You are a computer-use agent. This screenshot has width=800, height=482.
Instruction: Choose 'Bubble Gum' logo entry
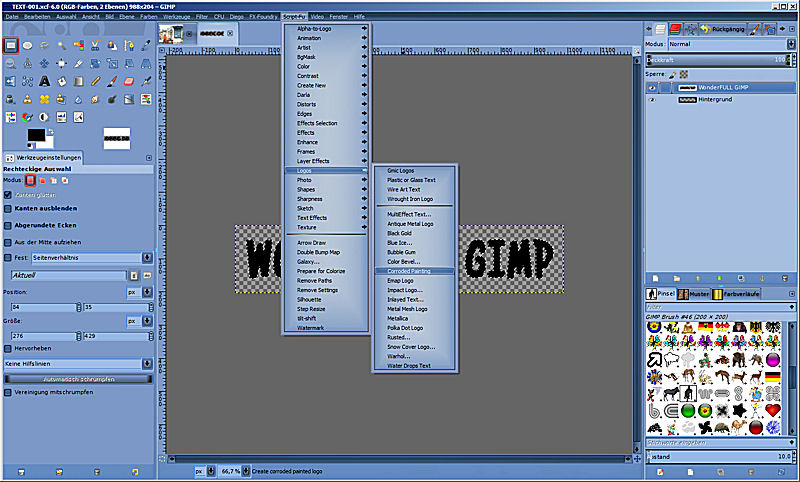pyautogui.click(x=414, y=252)
